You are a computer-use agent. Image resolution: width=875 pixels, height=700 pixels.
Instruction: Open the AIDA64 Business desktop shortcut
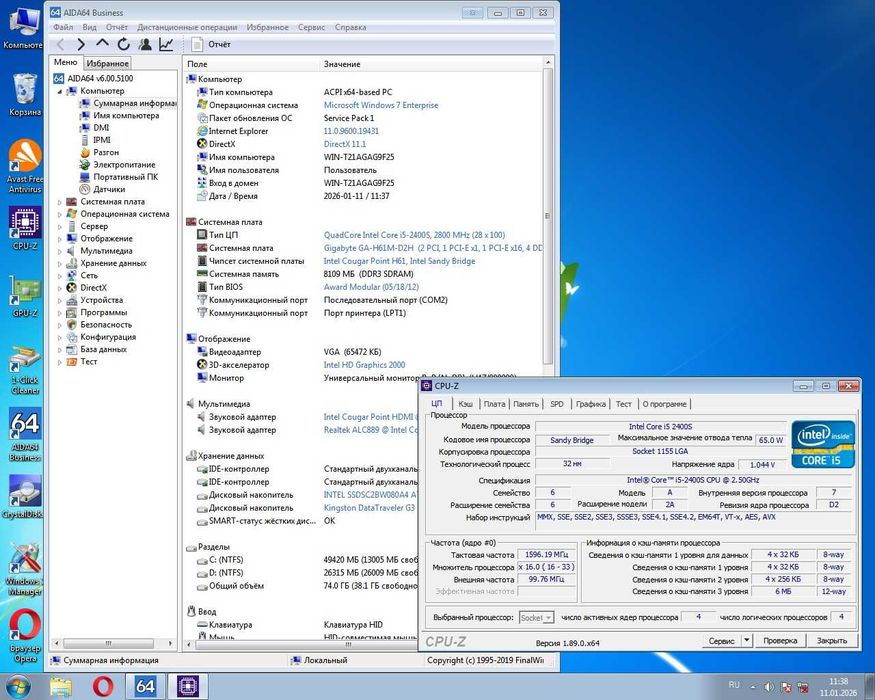(25, 434)
